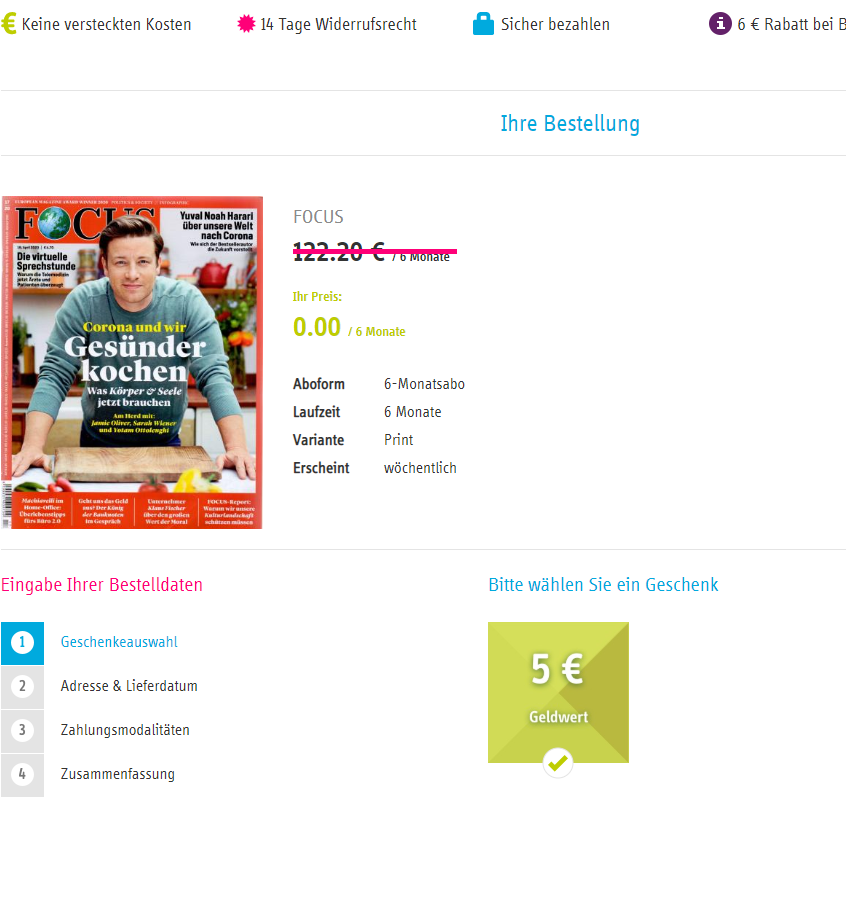The height and width of the screenshot is (905, 846).
Task: Select the 5 € Geldwert gift tile
Action: point(558,692)
